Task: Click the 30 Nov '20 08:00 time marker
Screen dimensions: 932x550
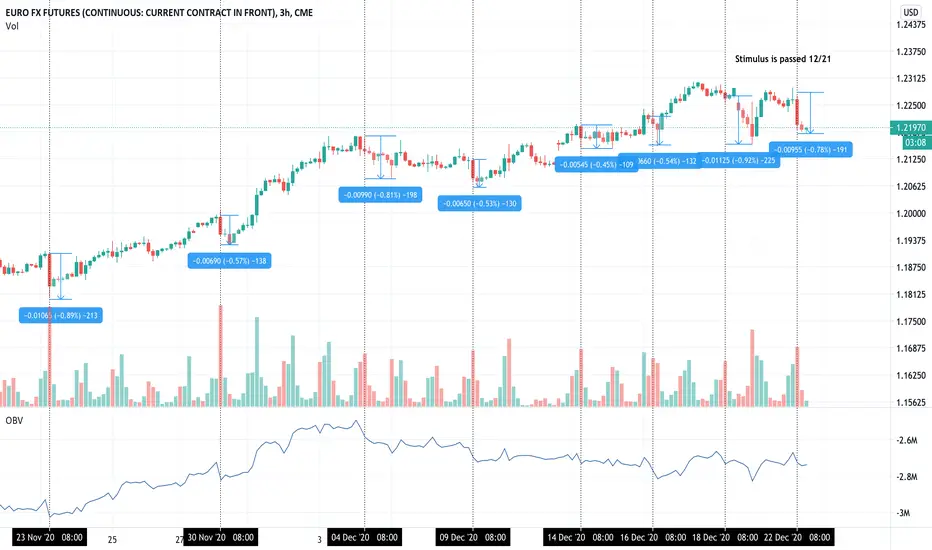Action: pos(221,538)
